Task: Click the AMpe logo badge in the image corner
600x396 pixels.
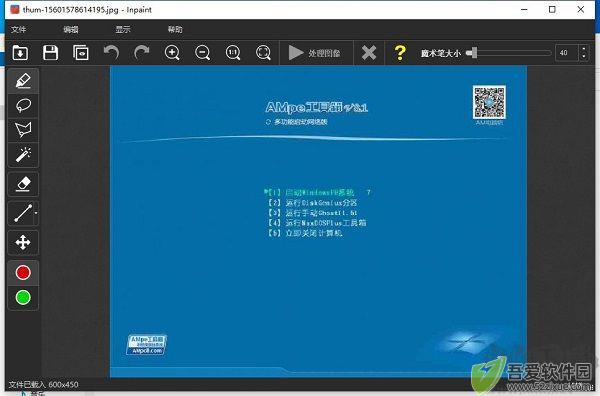Action: point(147,345)
